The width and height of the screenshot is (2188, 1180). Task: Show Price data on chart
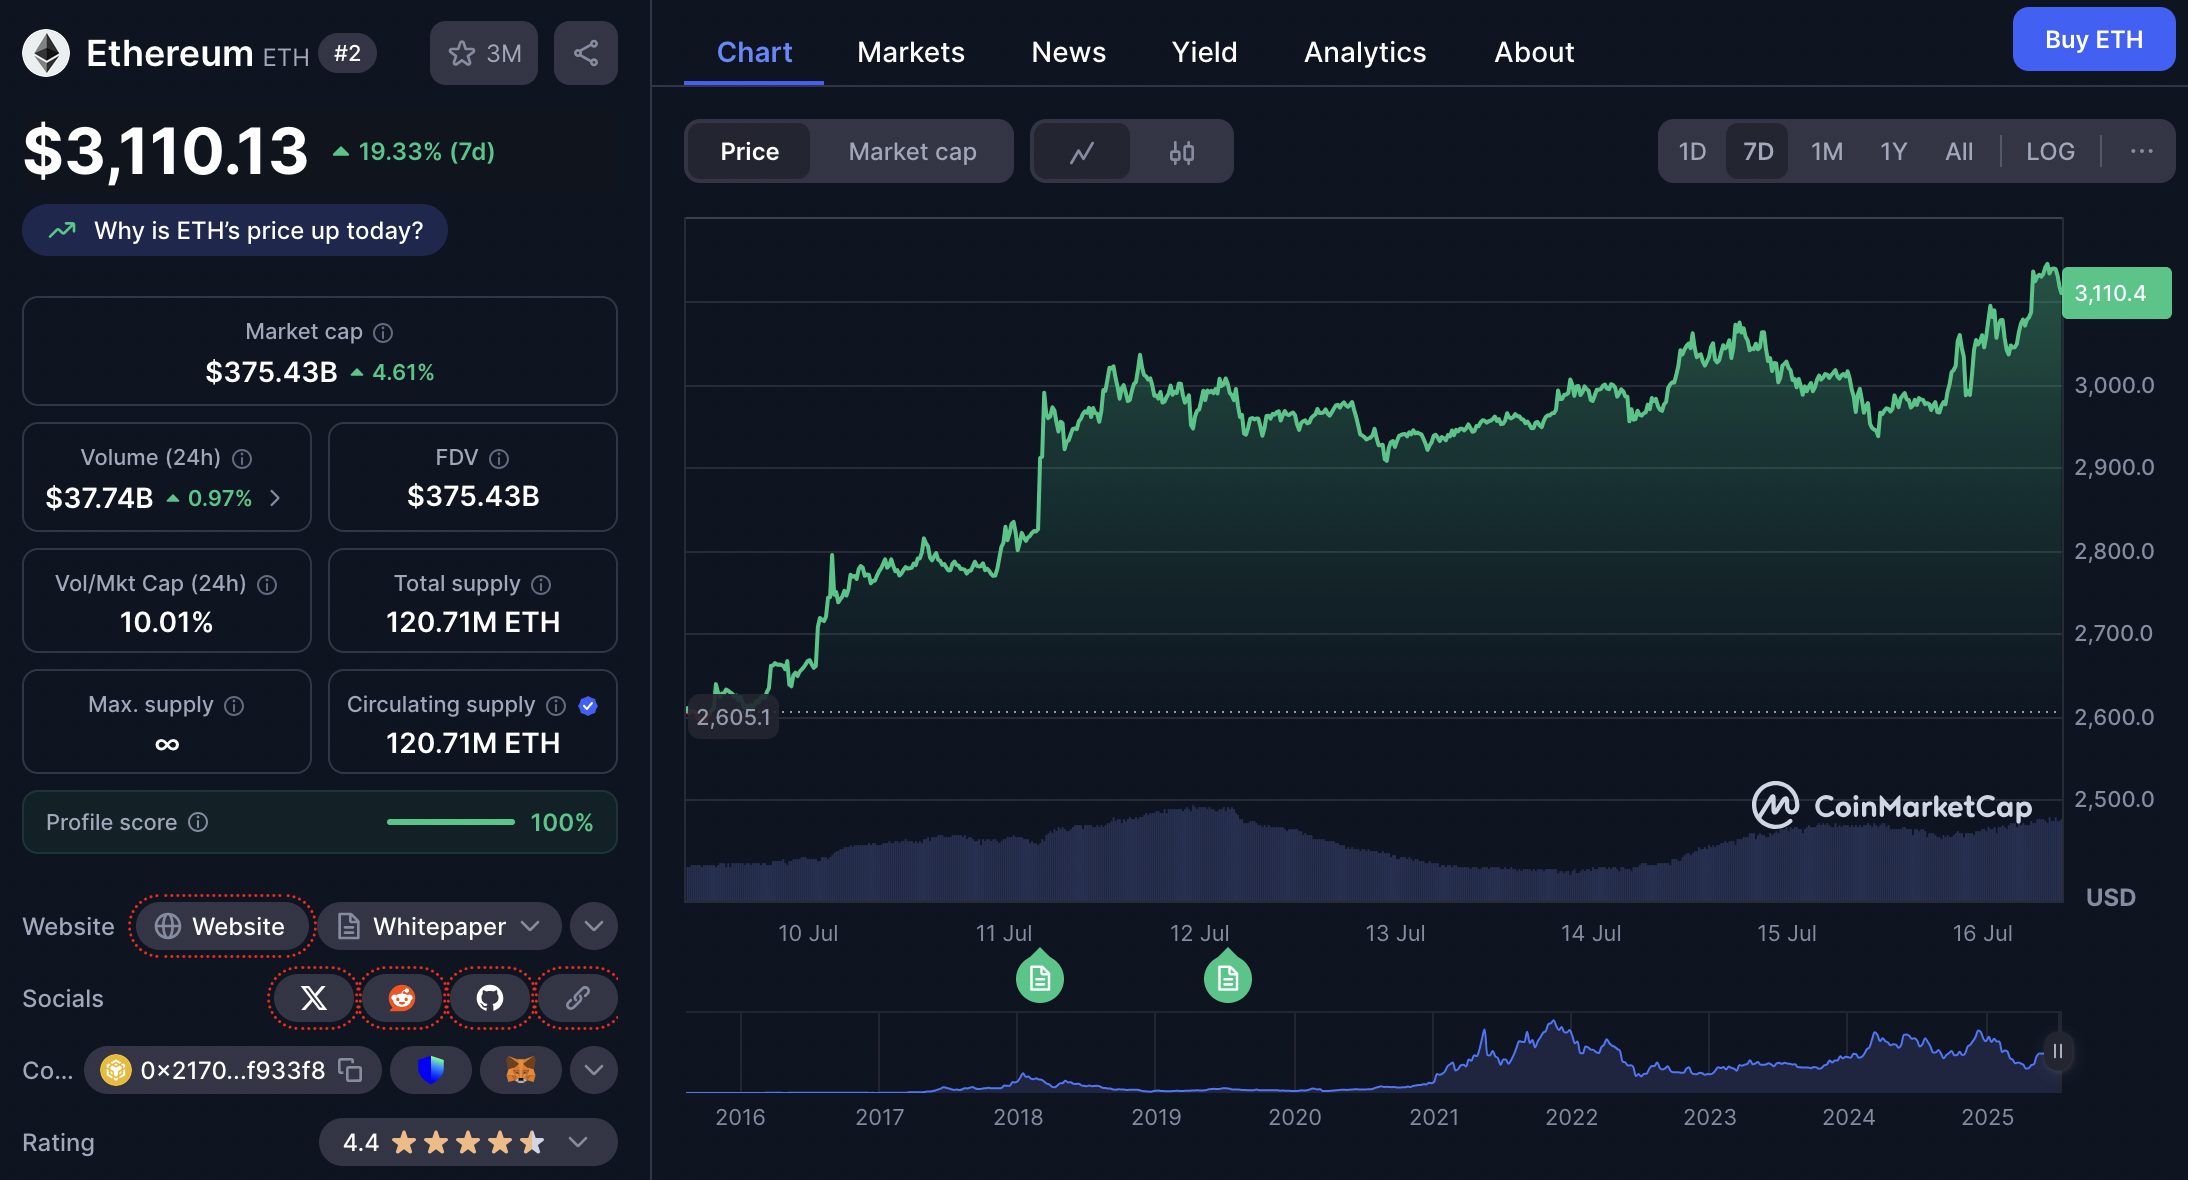coord(749,152)
